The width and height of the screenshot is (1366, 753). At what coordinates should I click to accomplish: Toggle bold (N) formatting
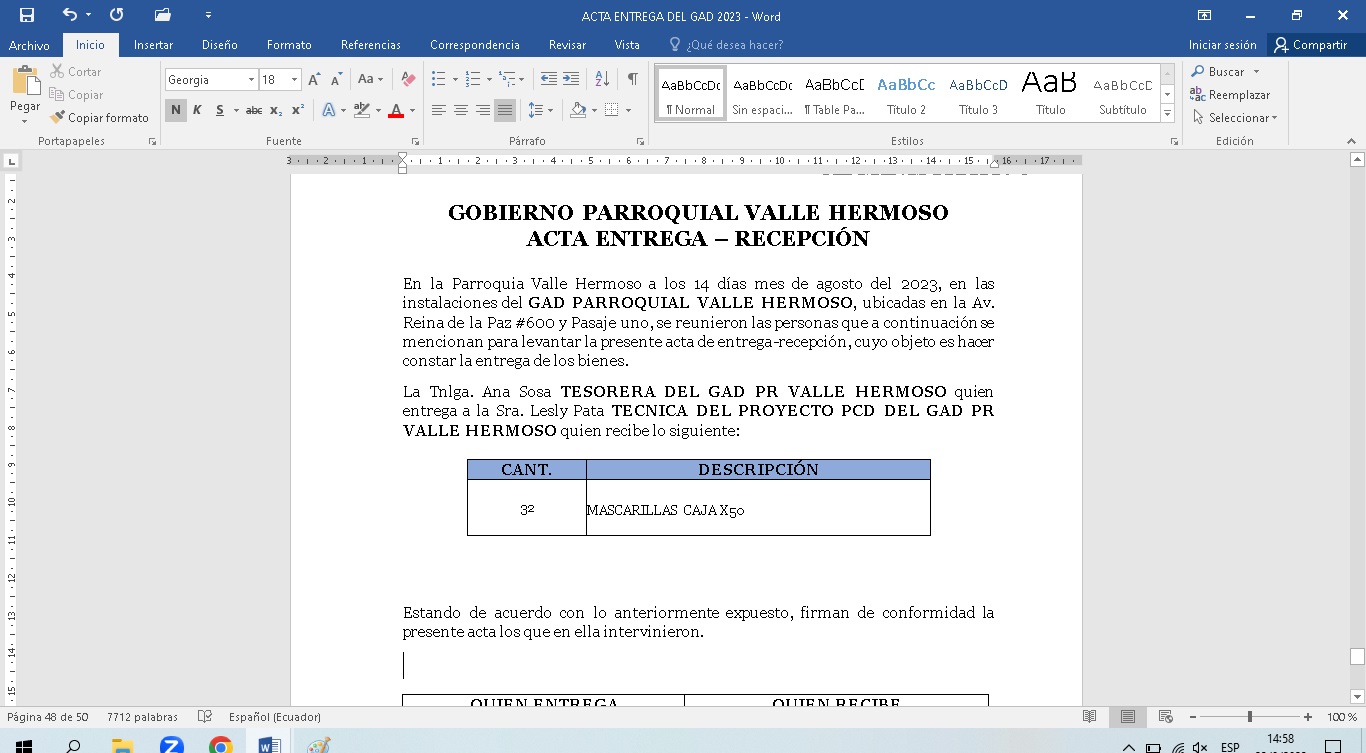(176, 110)
